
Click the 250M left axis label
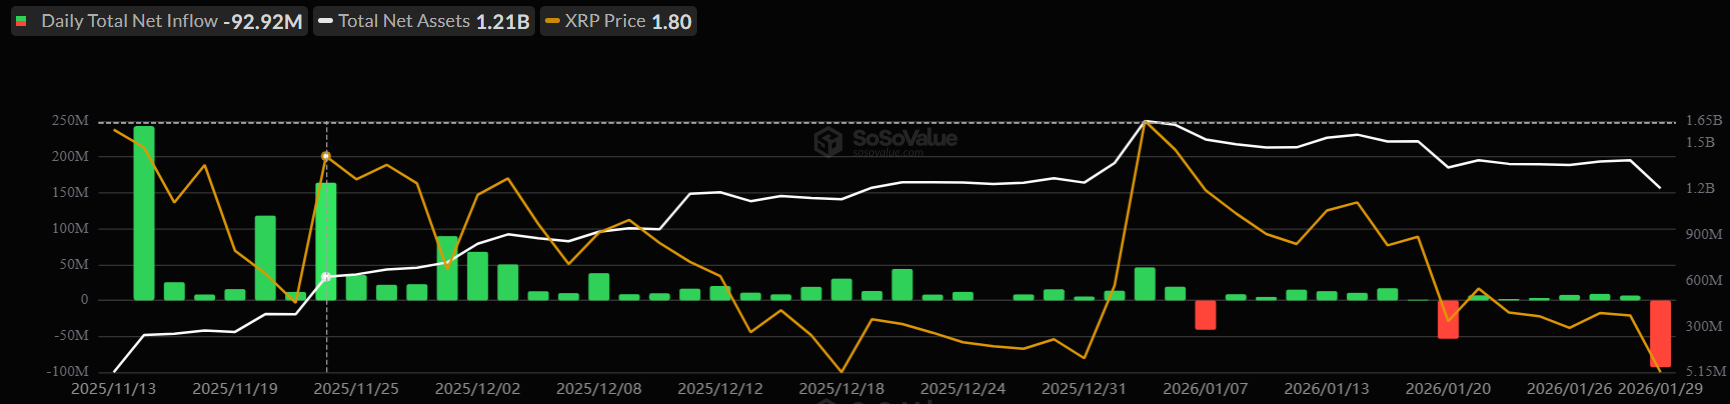70,121
